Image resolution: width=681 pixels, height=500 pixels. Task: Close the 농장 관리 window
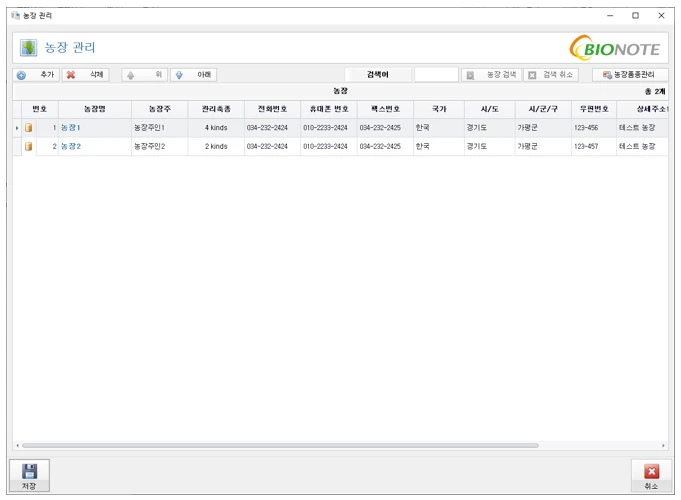[661, 16]
